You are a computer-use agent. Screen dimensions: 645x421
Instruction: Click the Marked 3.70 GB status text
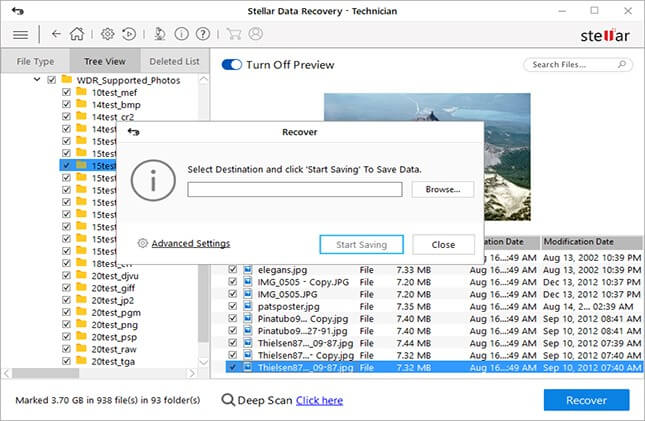[108, 400]
